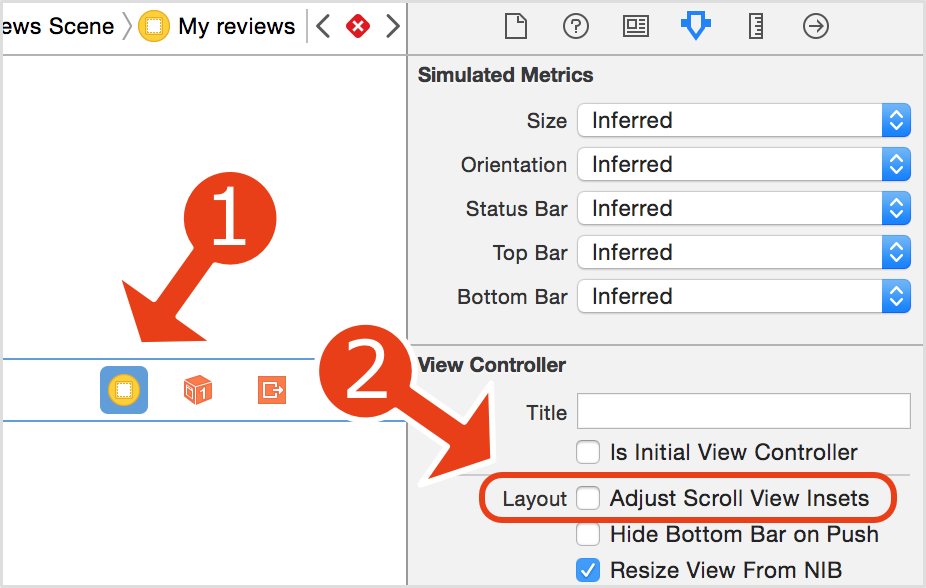
Task: Go to previous issue in jump bar
Action: point(322,26)
